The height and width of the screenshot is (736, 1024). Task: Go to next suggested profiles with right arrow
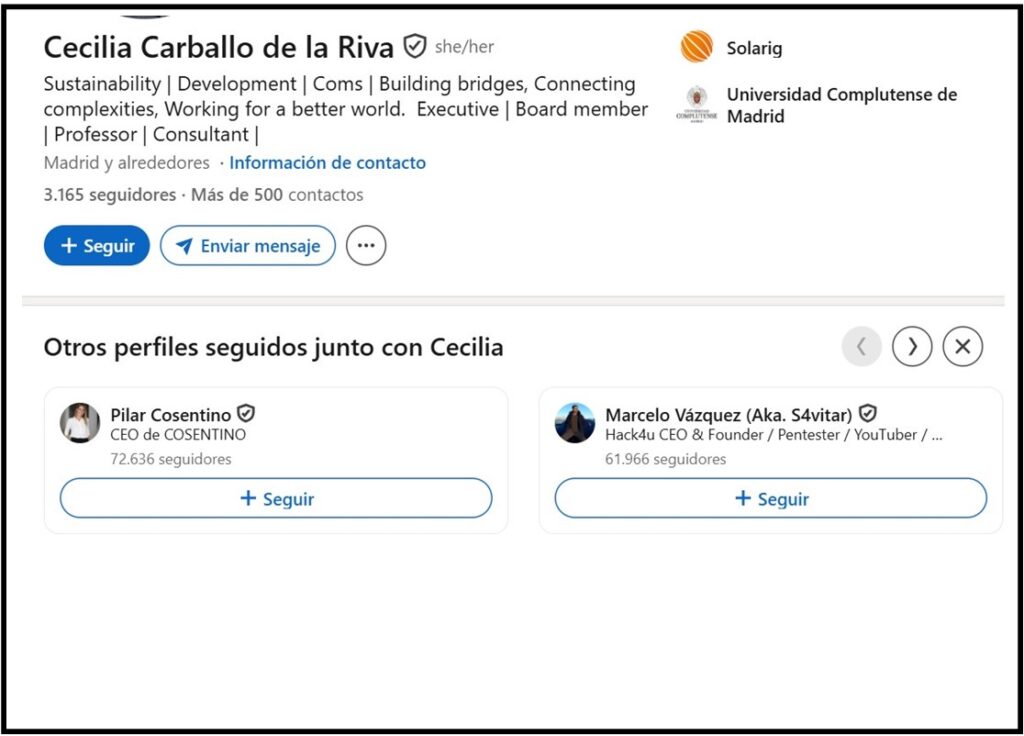(912, 347)
